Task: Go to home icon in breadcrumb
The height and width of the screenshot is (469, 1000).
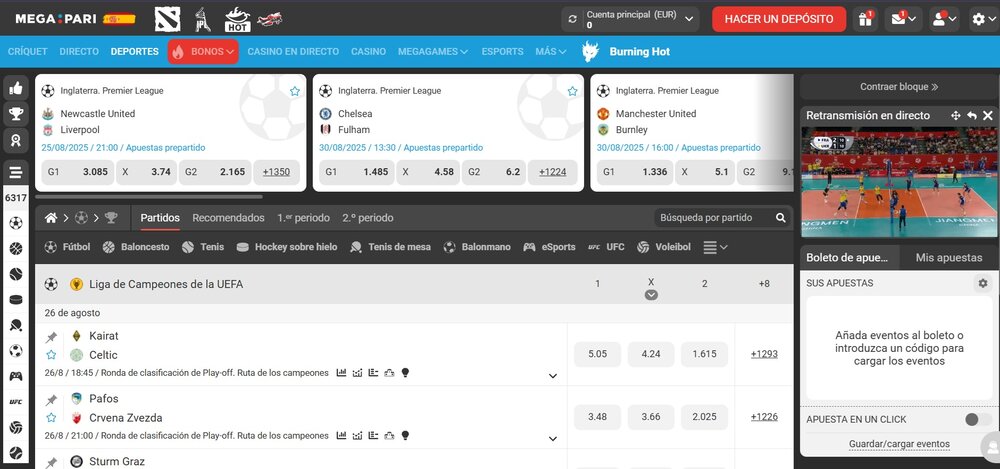Action: click(x=50, y=218)
